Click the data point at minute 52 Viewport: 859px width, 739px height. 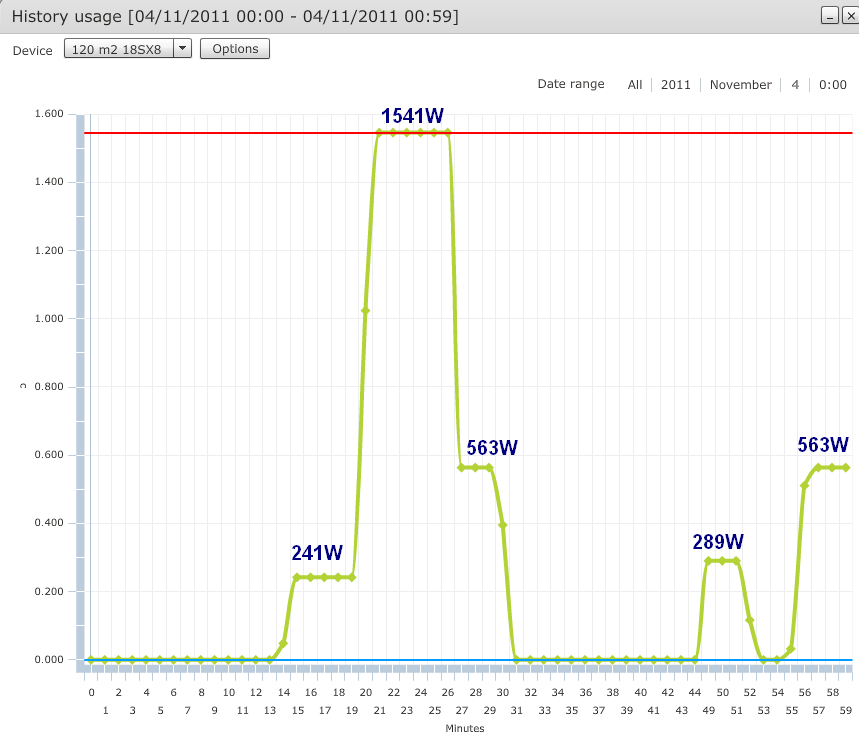click(x=750, y=621)
